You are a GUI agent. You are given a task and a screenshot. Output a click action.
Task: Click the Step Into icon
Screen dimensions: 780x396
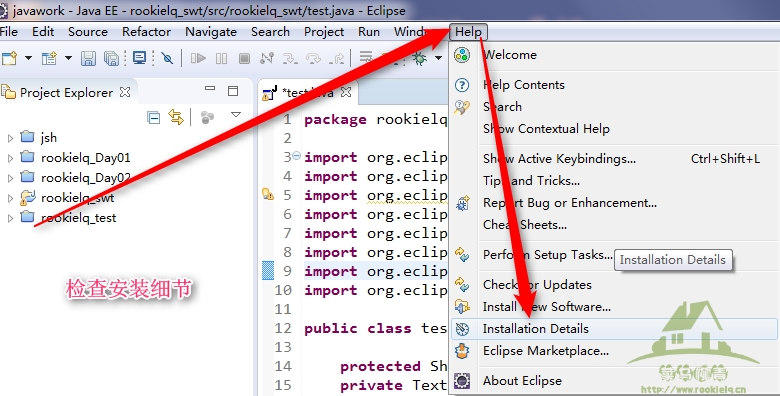point(290,59)
